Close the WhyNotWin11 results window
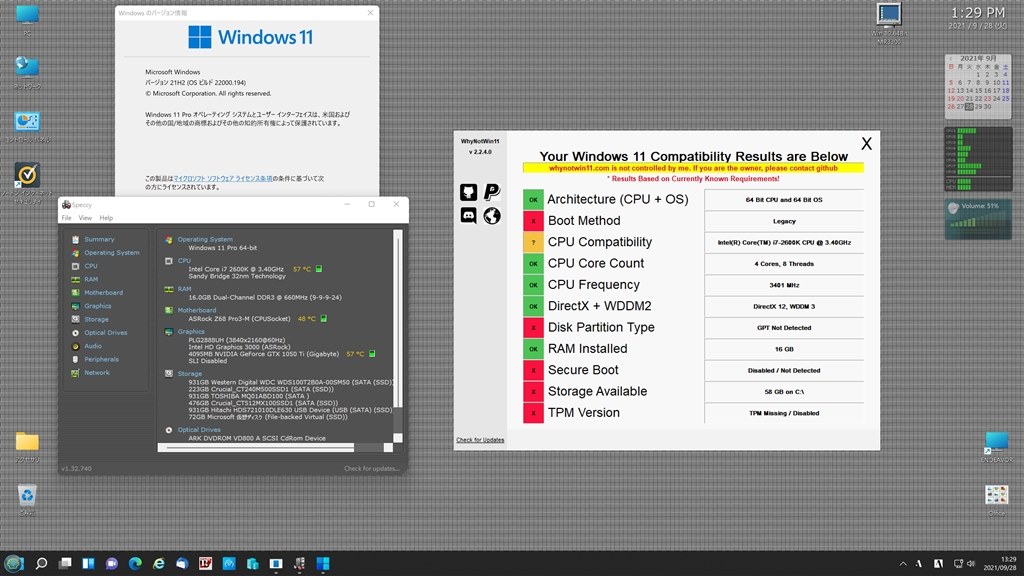1024x576 pixels. pos(866,144)
